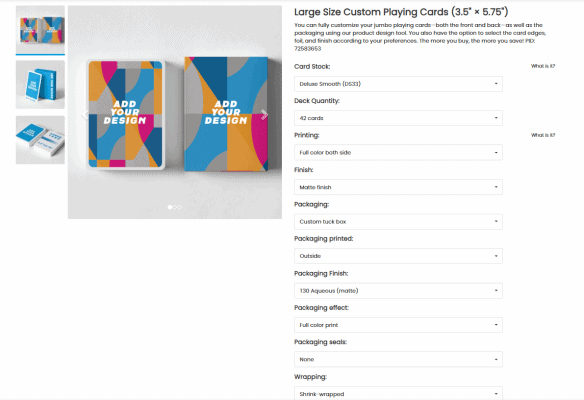View the colorful pattern cards thumbnail
This screenshot has height=400, width=584.
[40, 30]
